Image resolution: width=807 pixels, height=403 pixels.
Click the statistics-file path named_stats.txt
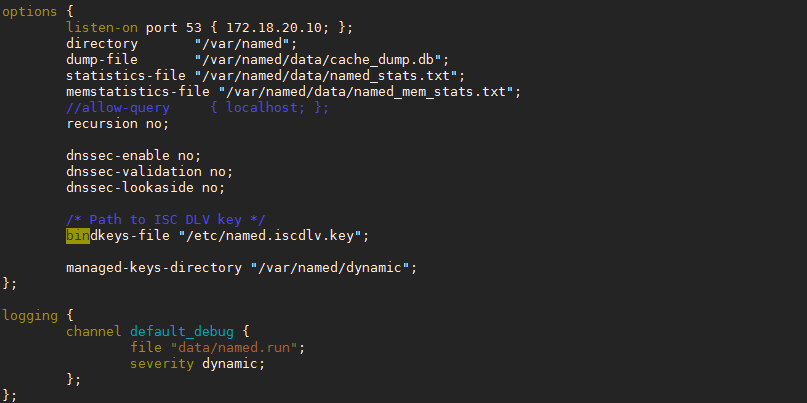click(326, 76)
